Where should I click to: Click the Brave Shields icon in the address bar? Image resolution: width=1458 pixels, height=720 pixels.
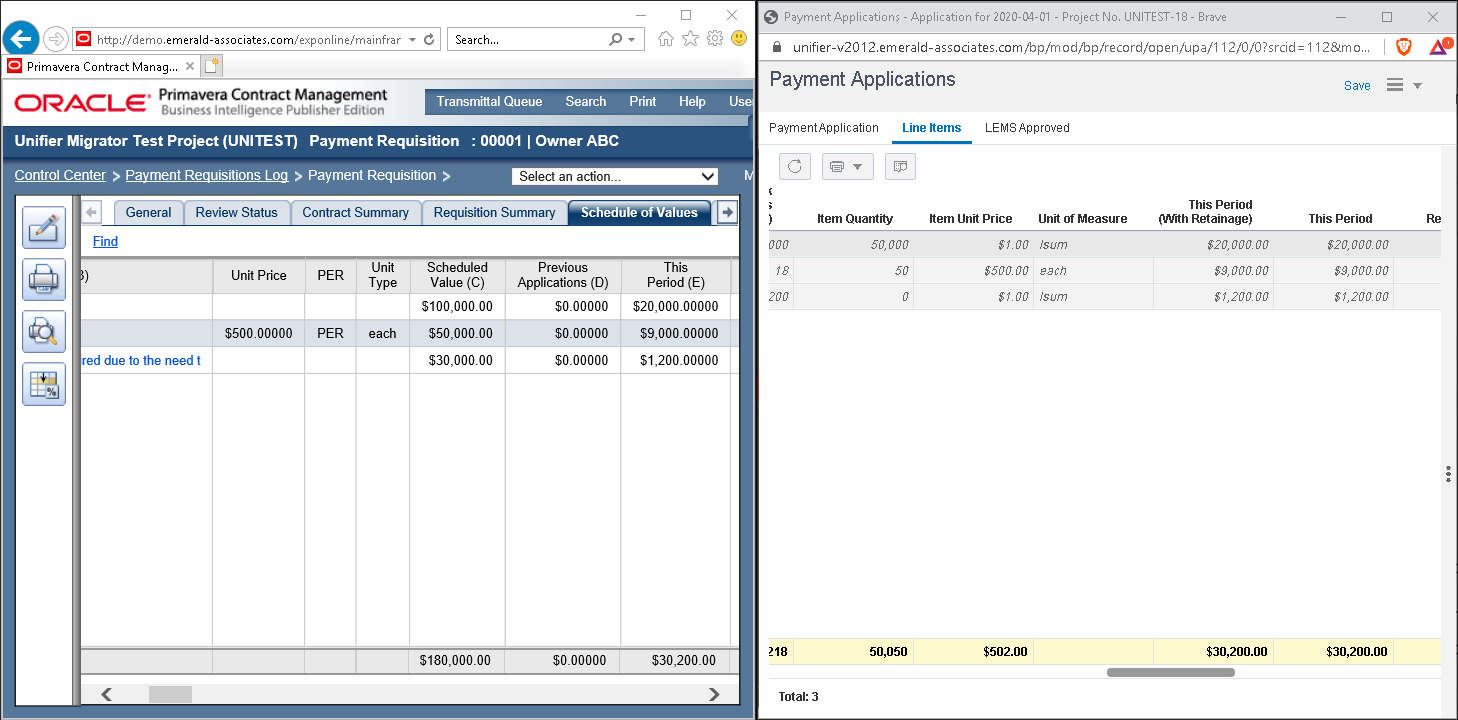[1404, 46]
